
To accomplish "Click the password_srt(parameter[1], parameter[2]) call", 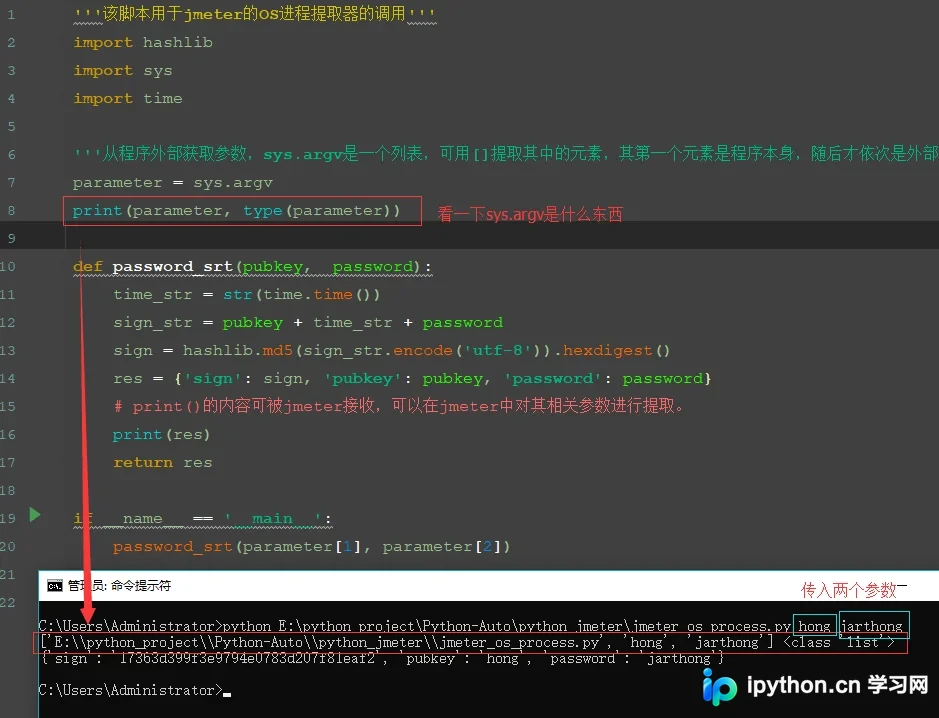I will (x=311, y=547).
